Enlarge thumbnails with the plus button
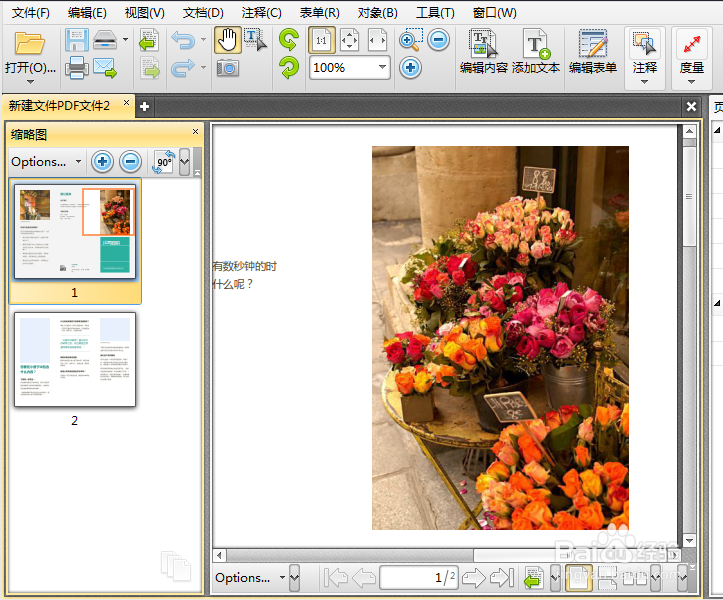Screen dimensions: 723x600 point(102,162)
